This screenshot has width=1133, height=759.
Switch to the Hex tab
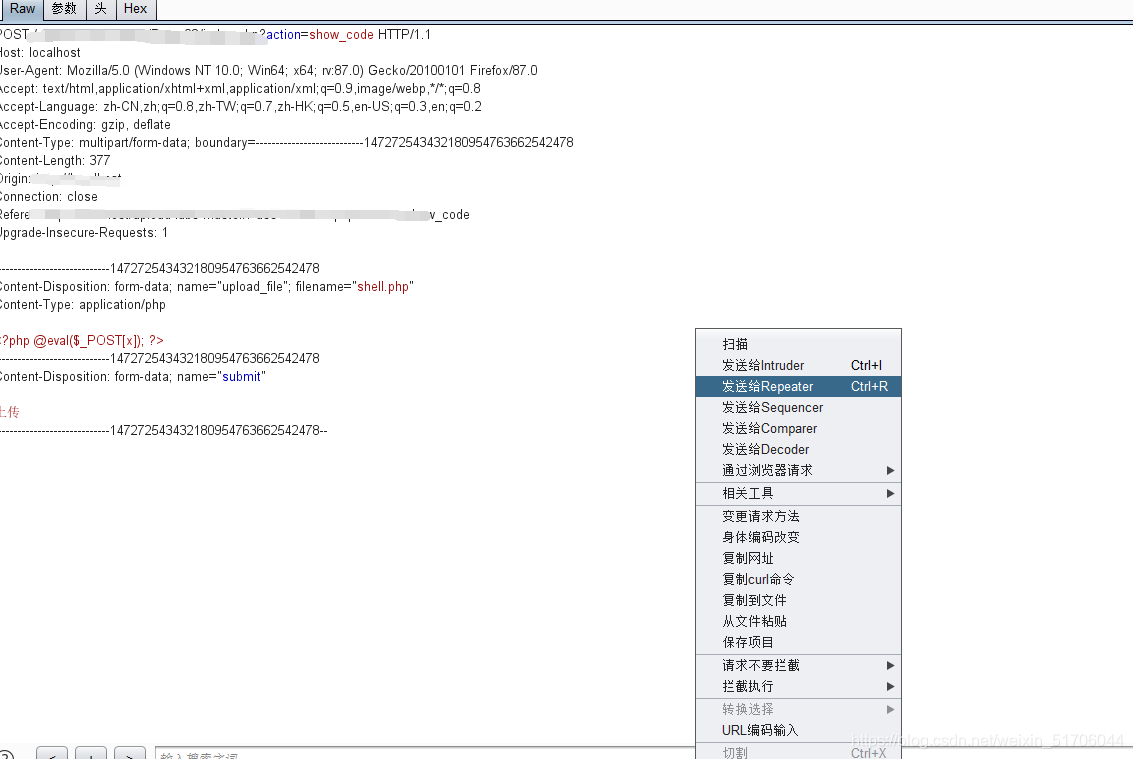(x=135, y=9)
